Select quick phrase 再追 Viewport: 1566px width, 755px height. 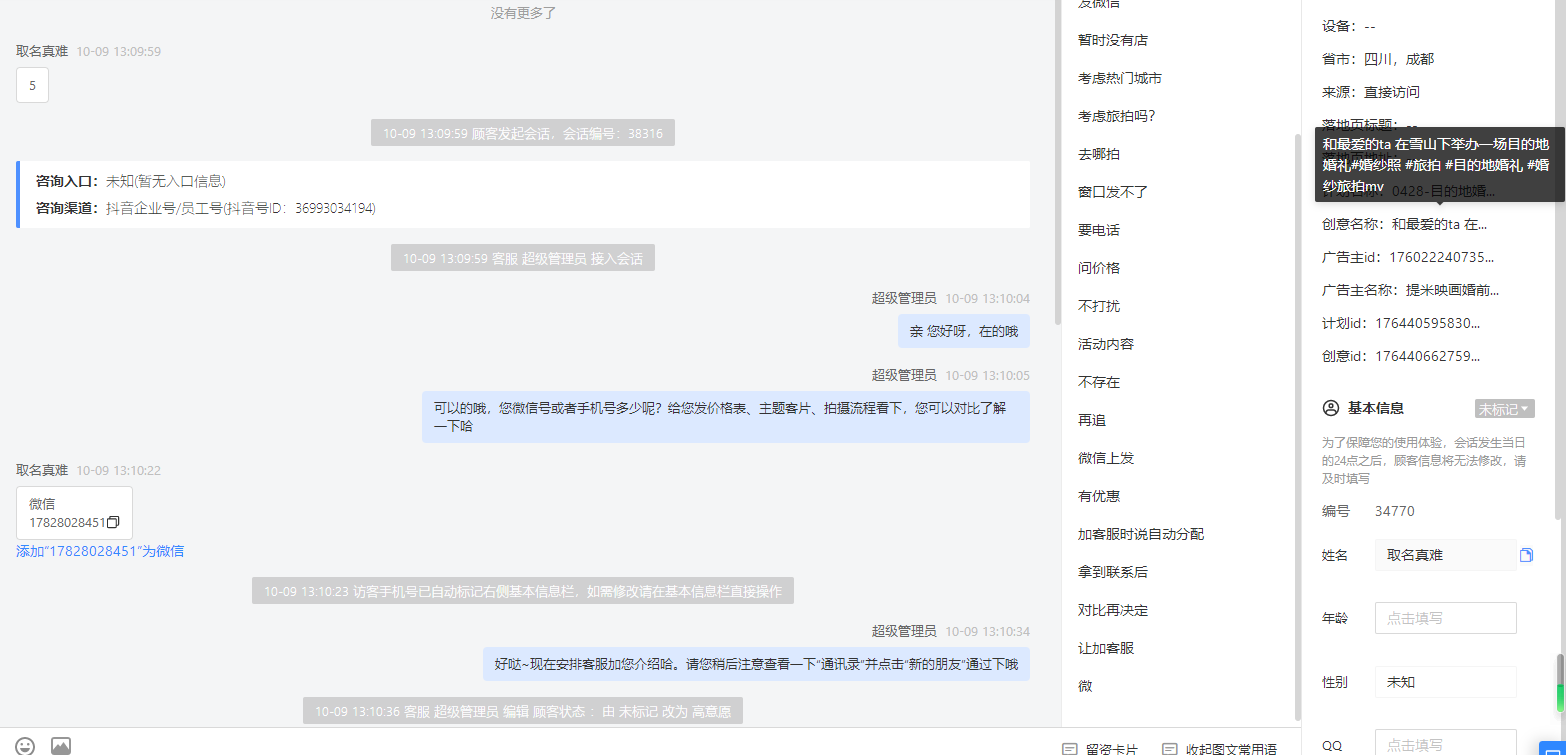[1091, 420]
